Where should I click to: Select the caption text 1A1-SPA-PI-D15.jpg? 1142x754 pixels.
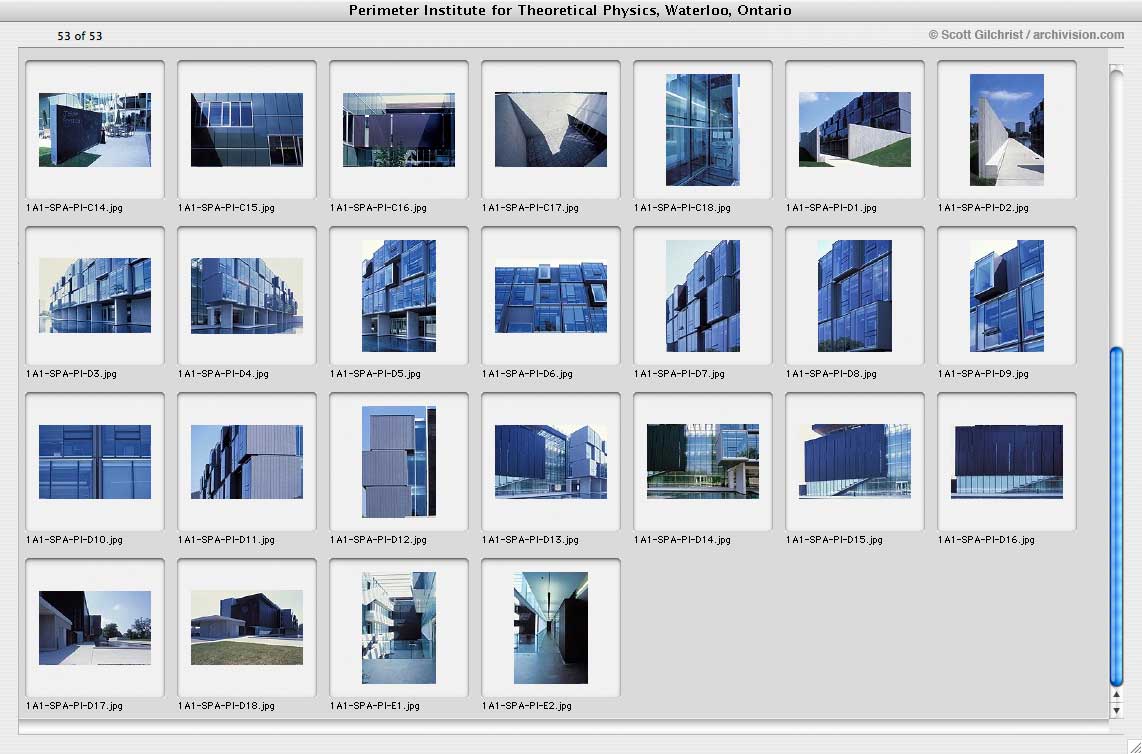(x=835, y=540)
